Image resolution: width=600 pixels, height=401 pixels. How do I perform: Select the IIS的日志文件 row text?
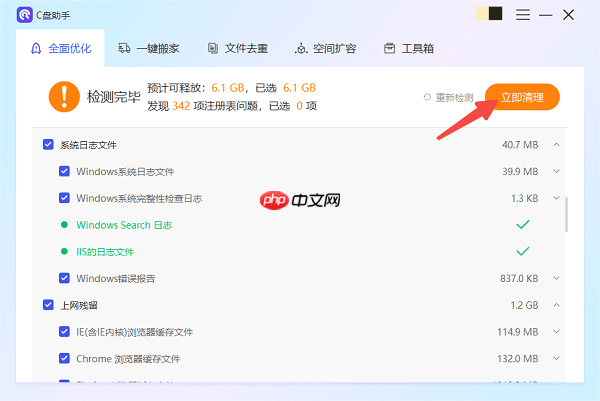(105, 252)
